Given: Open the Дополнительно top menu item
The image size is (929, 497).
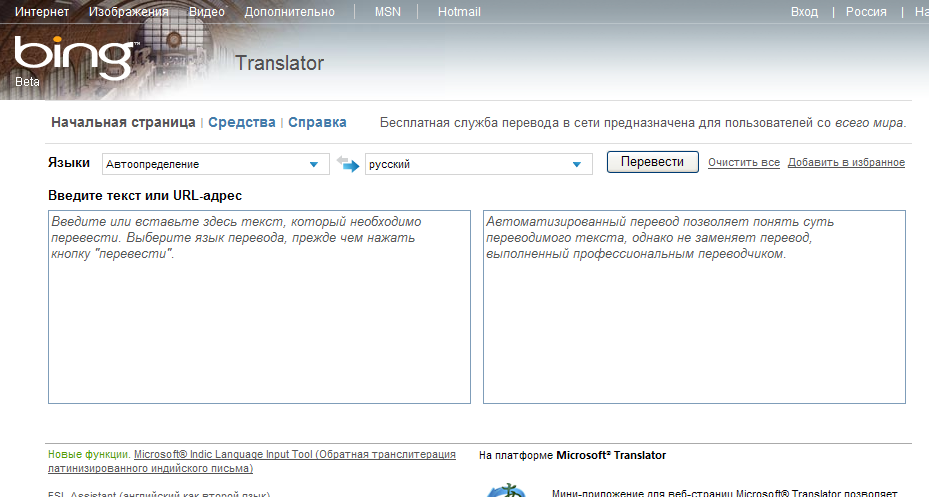Looking at the screenshot, I should click(x=290, y=12).
